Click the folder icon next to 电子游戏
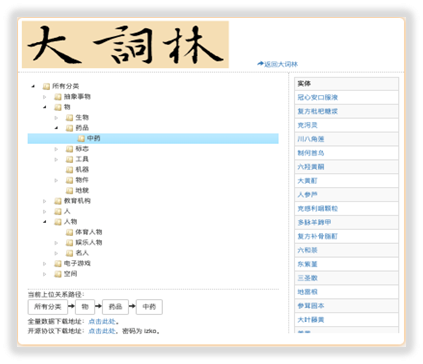The height and width of the screenshot is (364, 423). click(x=58, y=264)
